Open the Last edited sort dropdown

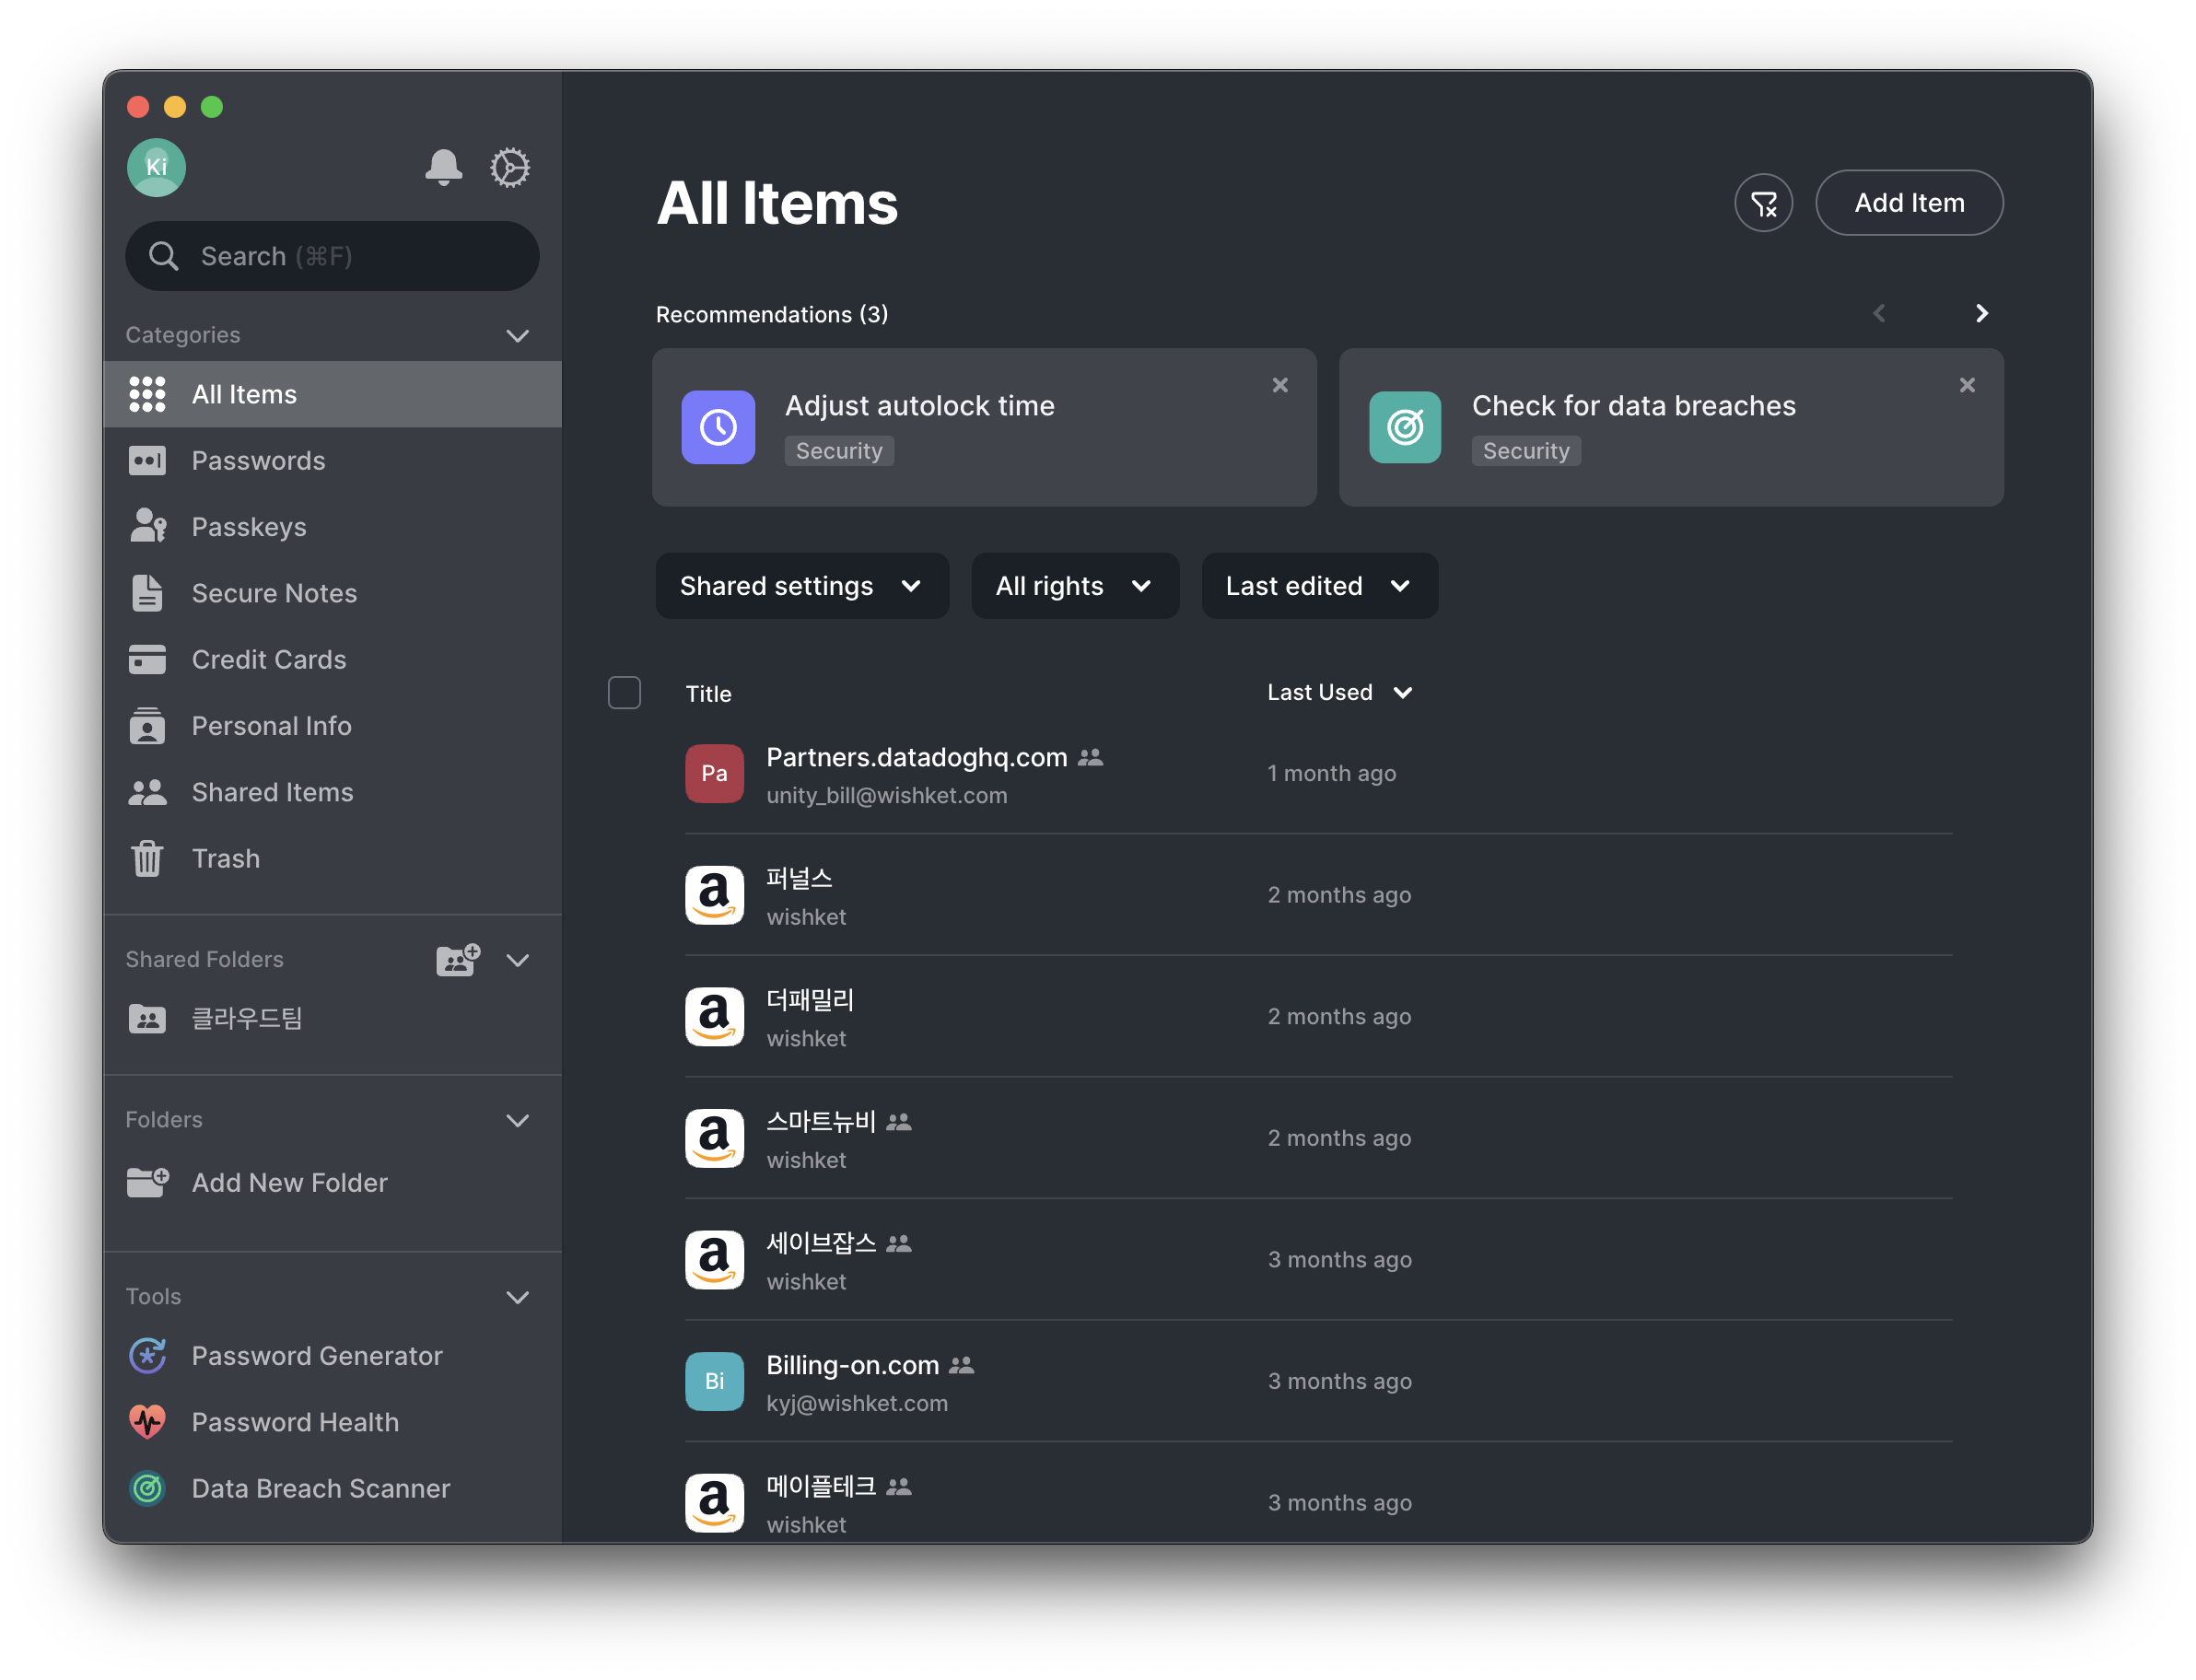1319,586
